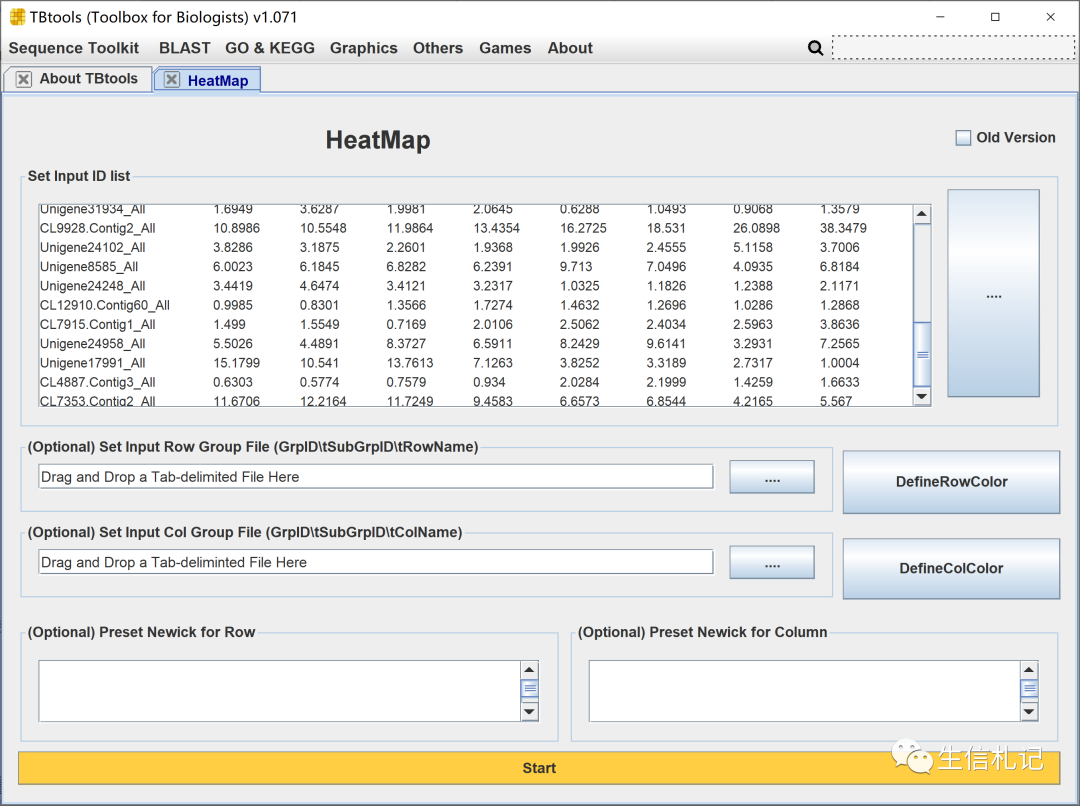
Task: Click row name CL9928.Contig2_All
Action: tap(98, 228)
